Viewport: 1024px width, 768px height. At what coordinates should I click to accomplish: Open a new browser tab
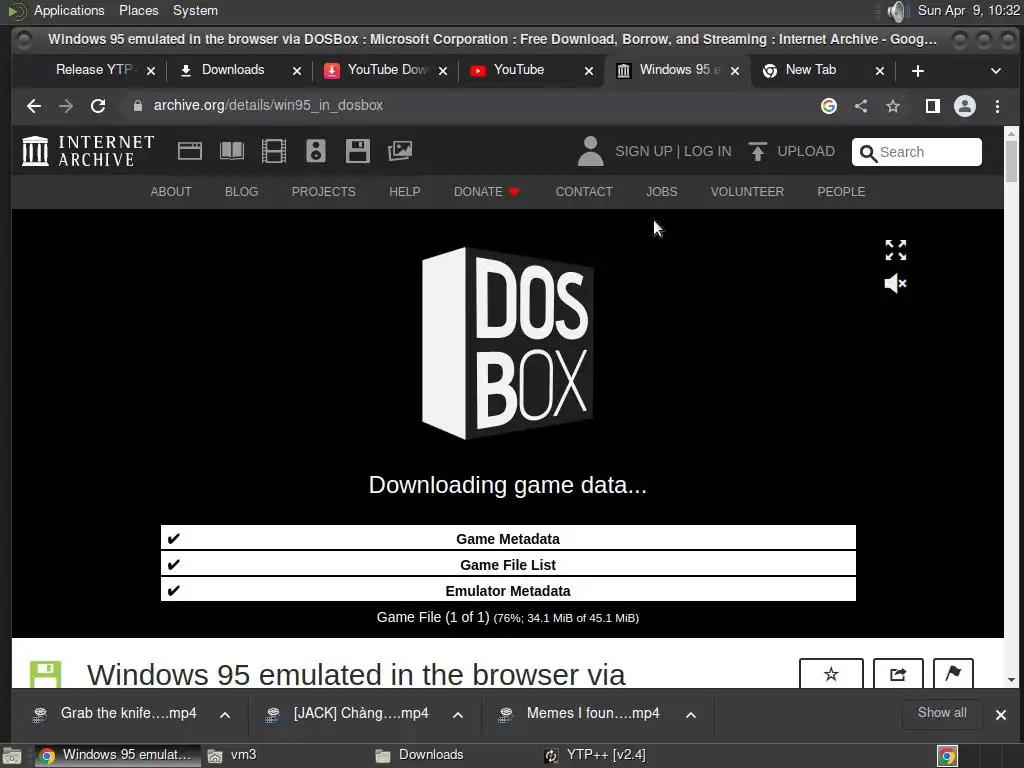click(918, 71)
